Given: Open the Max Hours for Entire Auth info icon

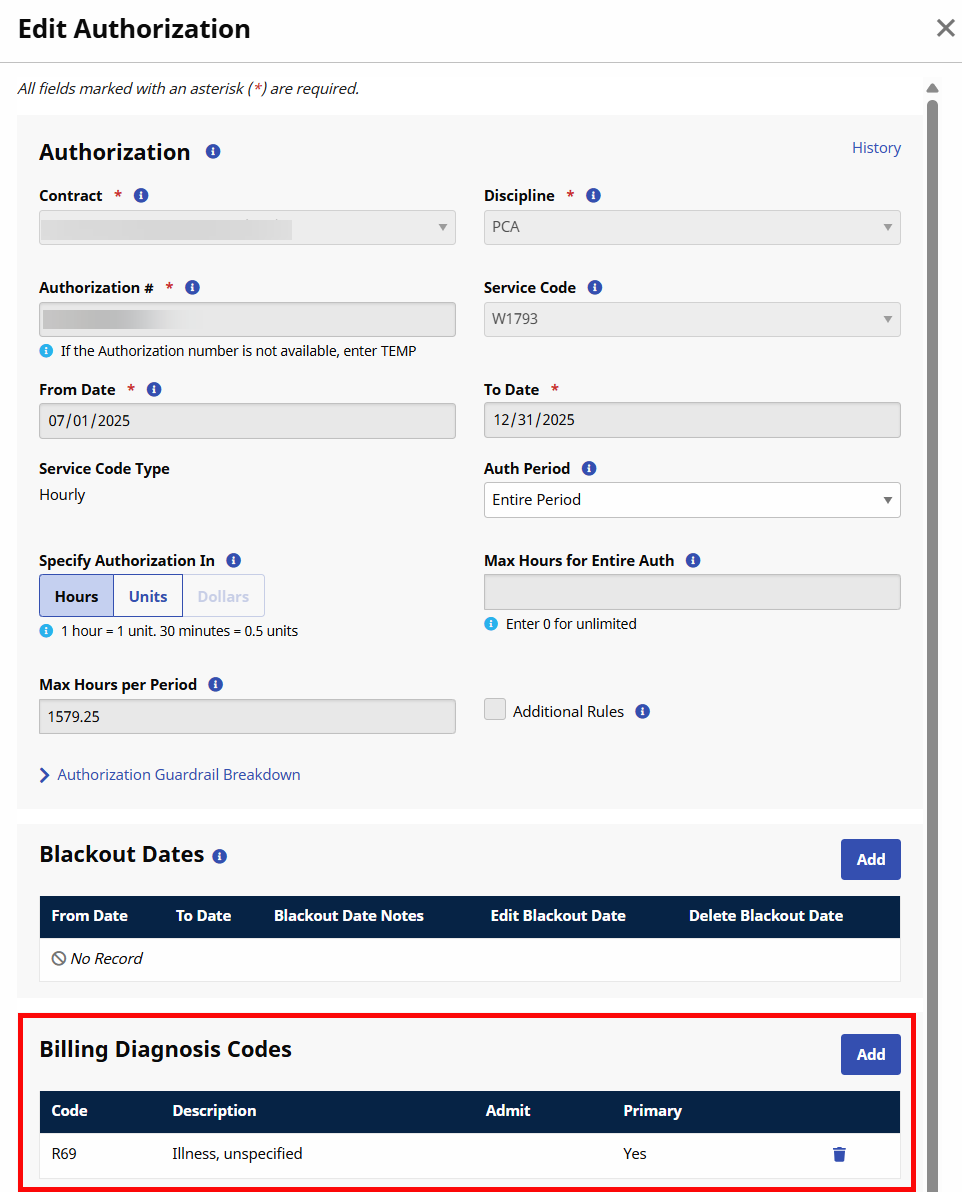Looking at the screenshot, I should click(x=693, y=560).
